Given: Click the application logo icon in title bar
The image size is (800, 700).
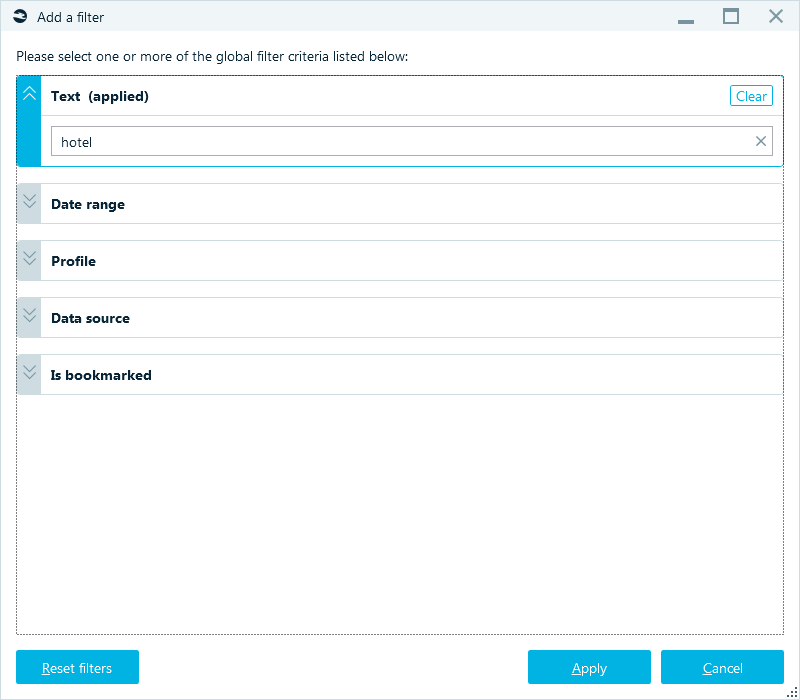Looking at the screenshot, I should 20,17.
